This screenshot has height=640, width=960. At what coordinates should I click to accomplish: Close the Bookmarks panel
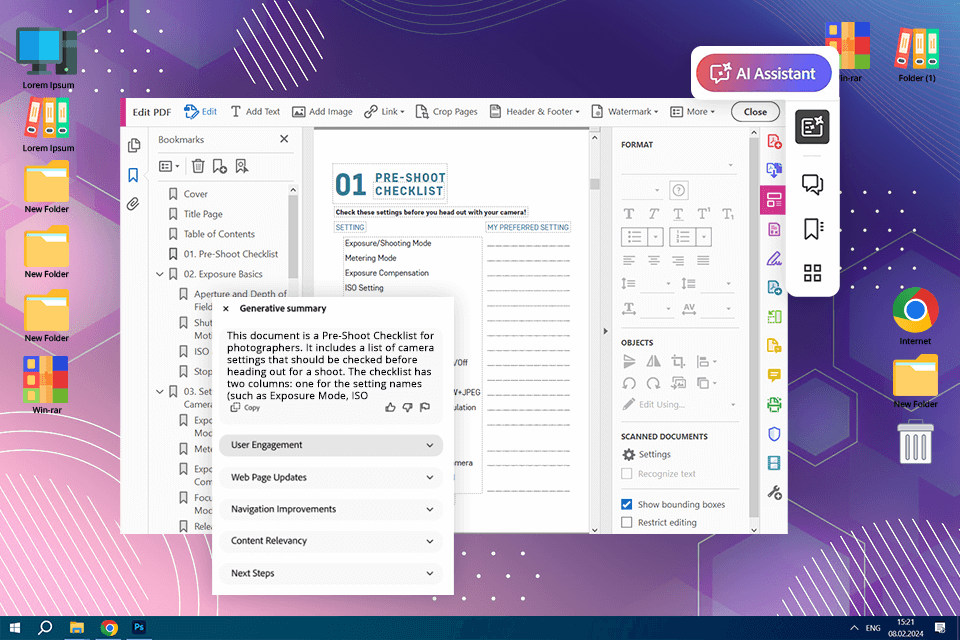284,139
